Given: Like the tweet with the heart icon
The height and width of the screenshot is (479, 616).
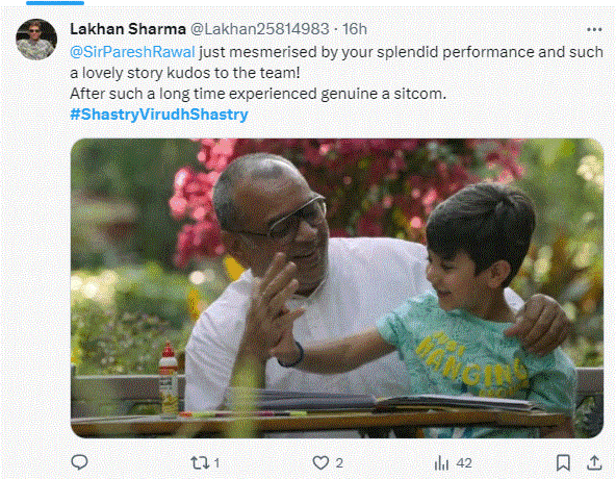Looking at the screenshot, I should [x=321, y=462].
